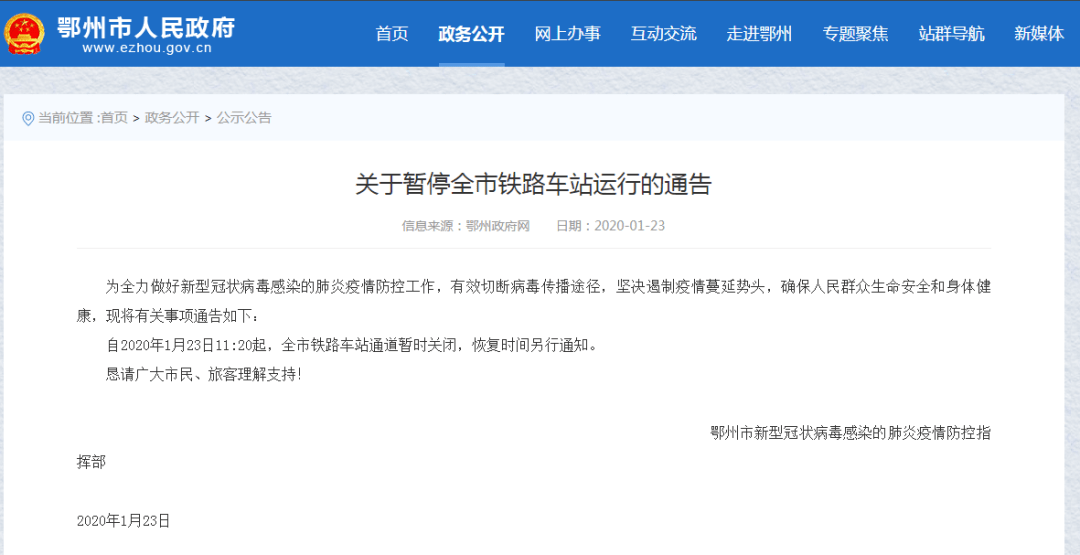Select 专题聚焦 in the top navigation
The height and width of the screenshot is (555, 1080).
point(855,34)
